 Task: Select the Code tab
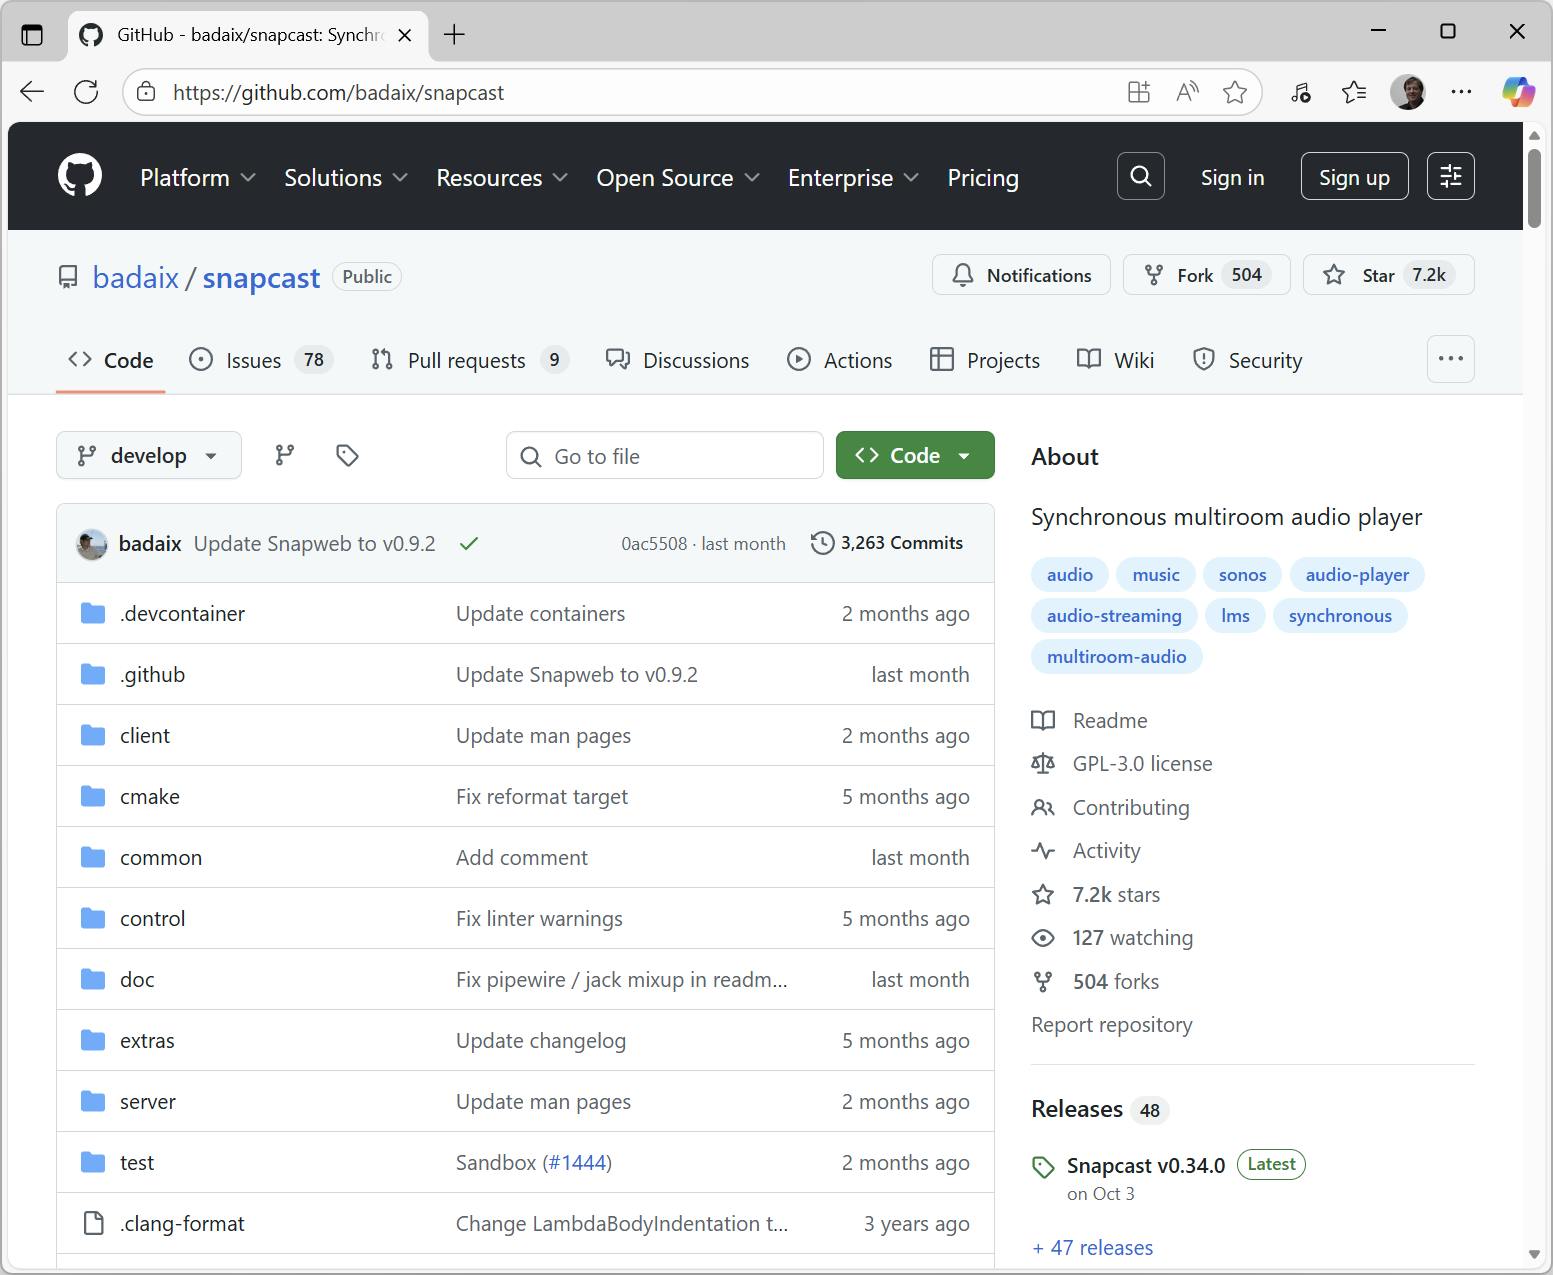(x=110, y=360)
